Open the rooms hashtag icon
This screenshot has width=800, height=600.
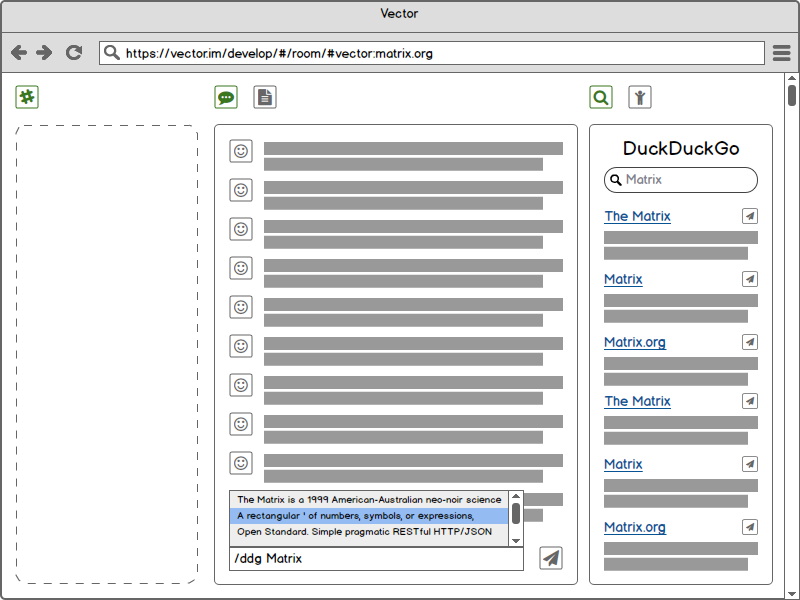click(27, 97)
